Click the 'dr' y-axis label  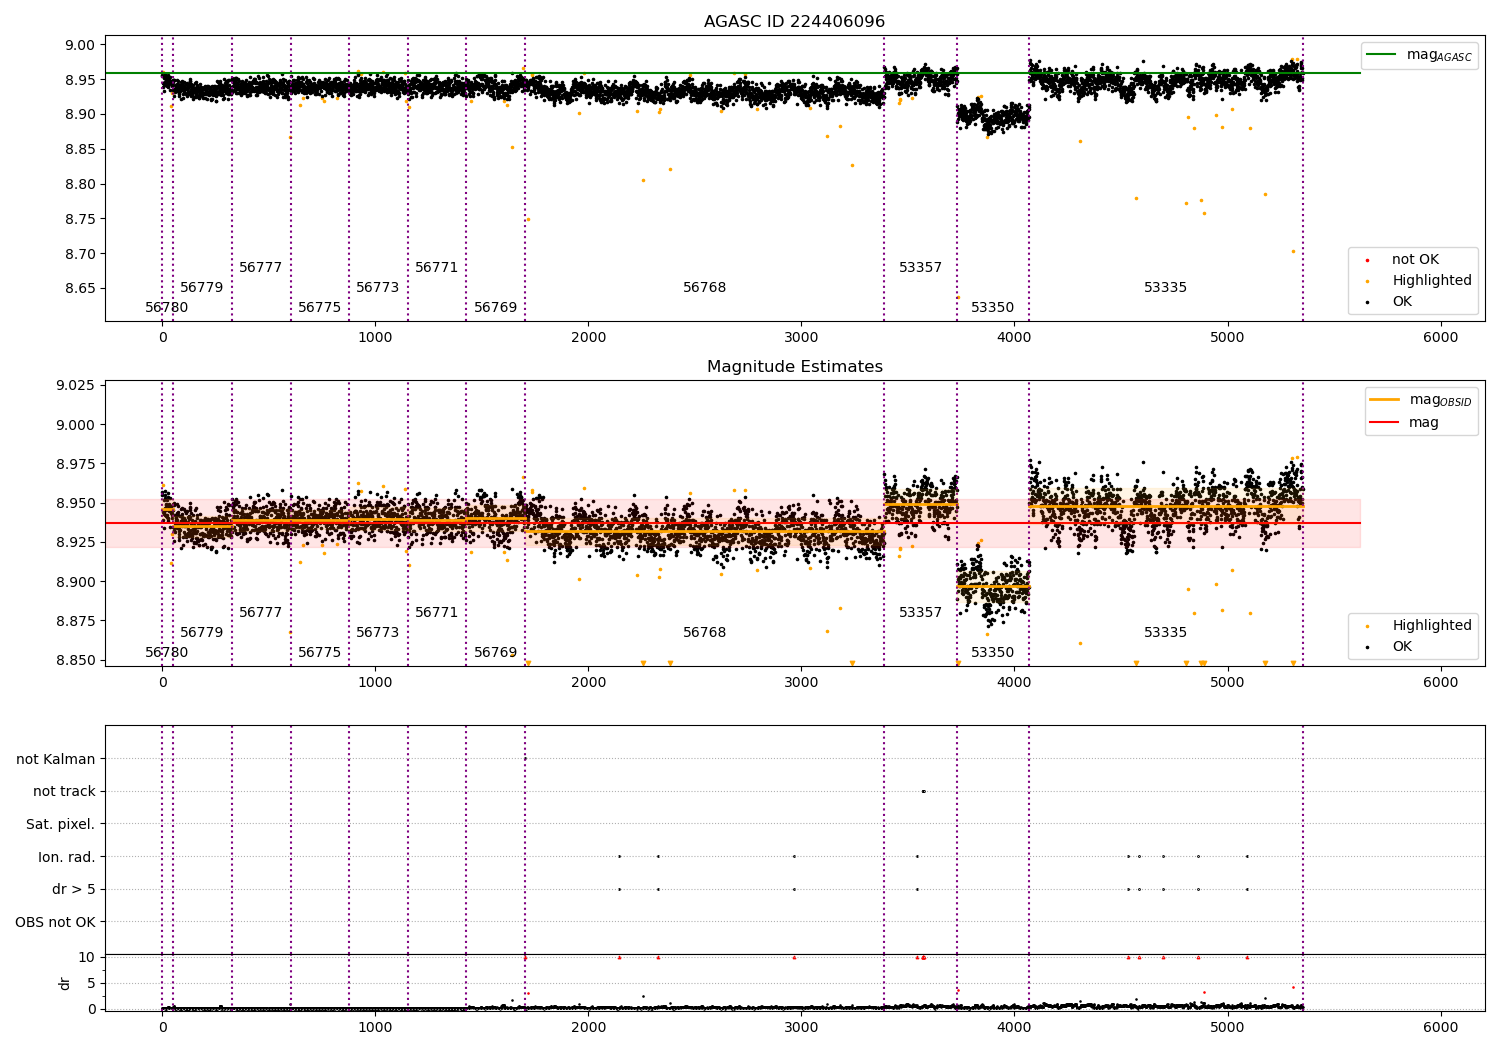(x=65, y=983)
